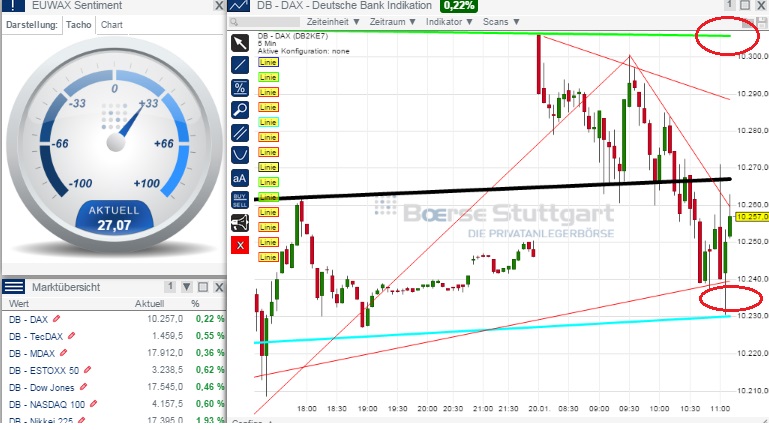Click the DB - DAX (DB2KE7) chart label
This screenshot has width=769, height=430.
pyautogui.click(x=292, y=36)
